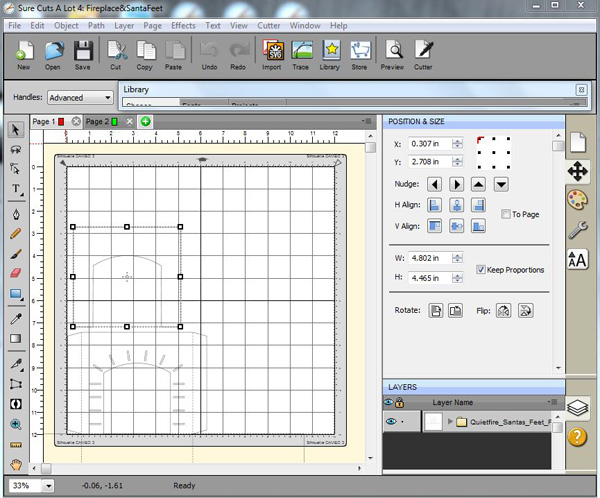Open the Handles Advanced dropdown
The image size is (600, 498).
pyautogui.click(x=80, y=98)
